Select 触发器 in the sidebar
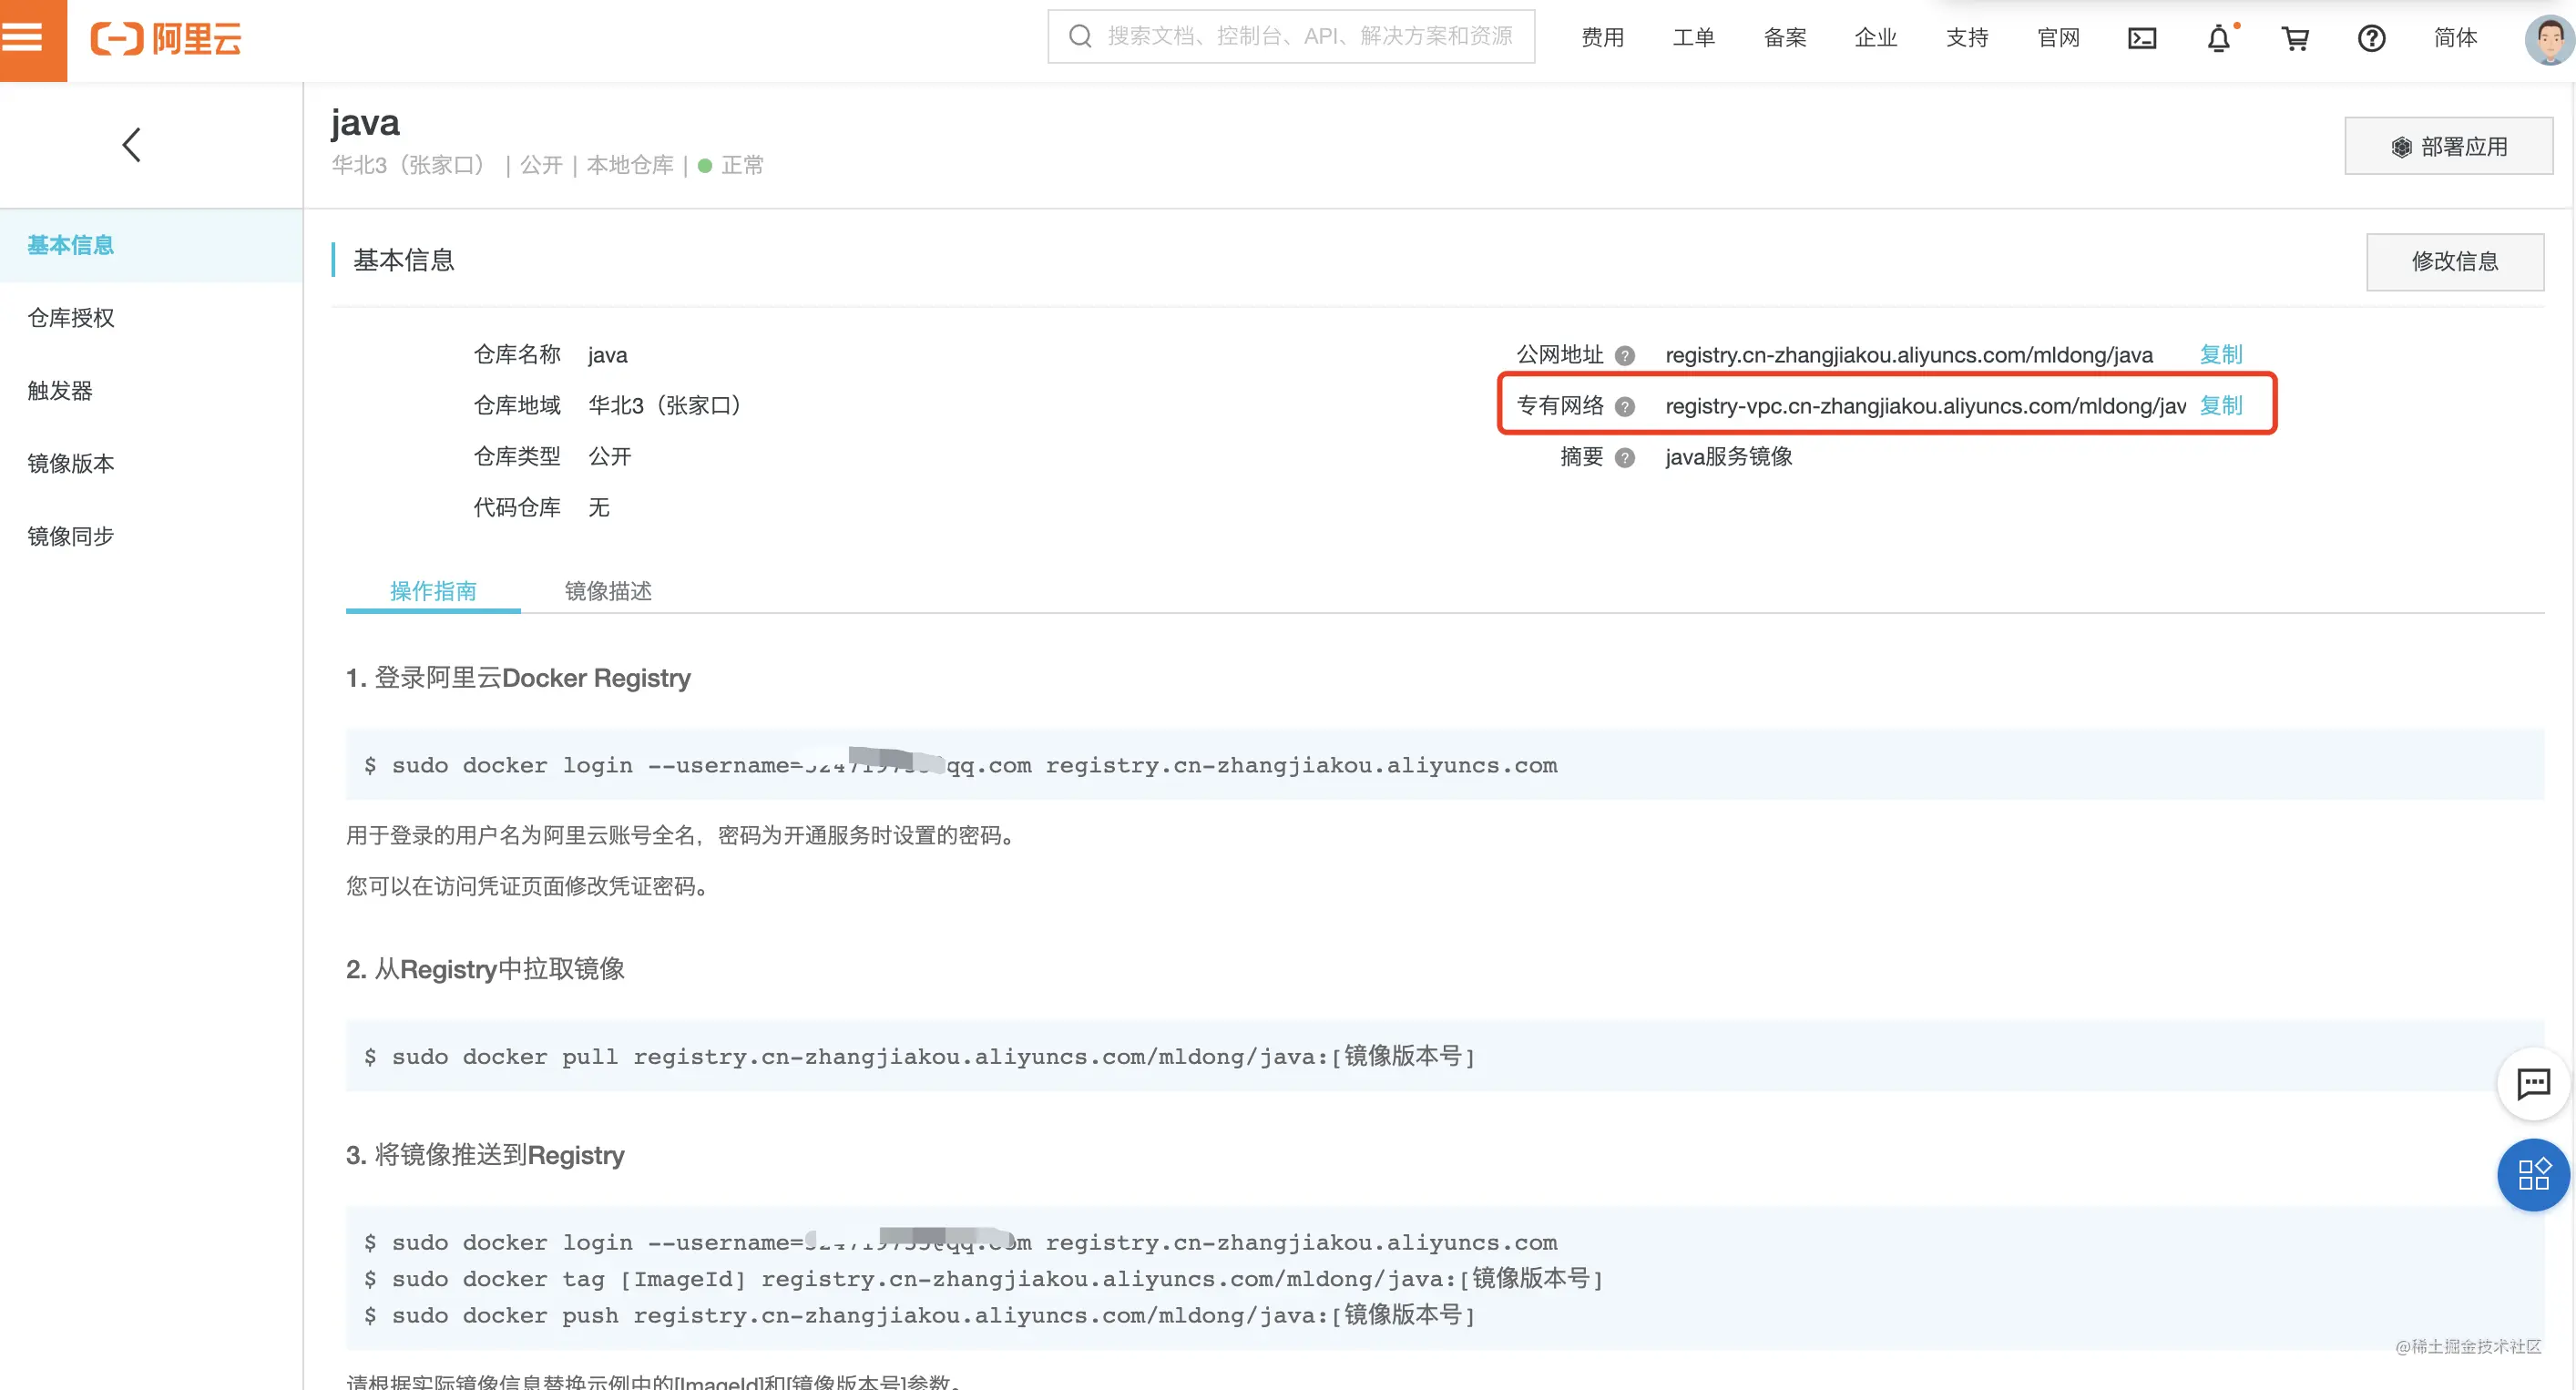Screen dimensions: 2576x1390 click(151, 391)
